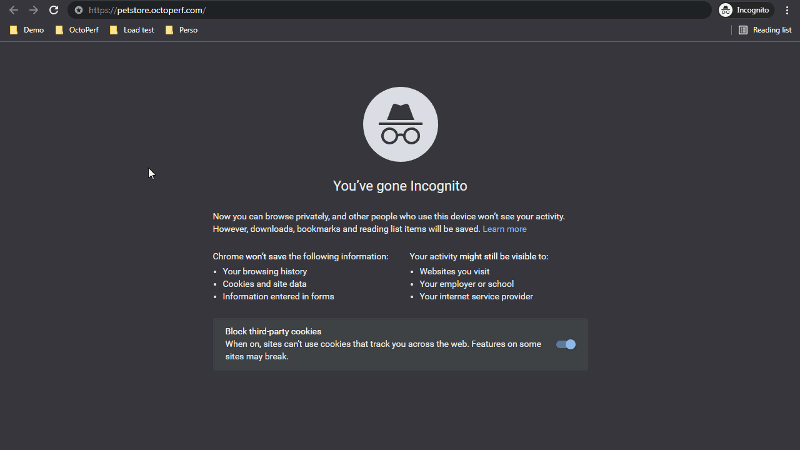
Task: Click the browser Forward arrow
Action: click(x=34, y=10)
